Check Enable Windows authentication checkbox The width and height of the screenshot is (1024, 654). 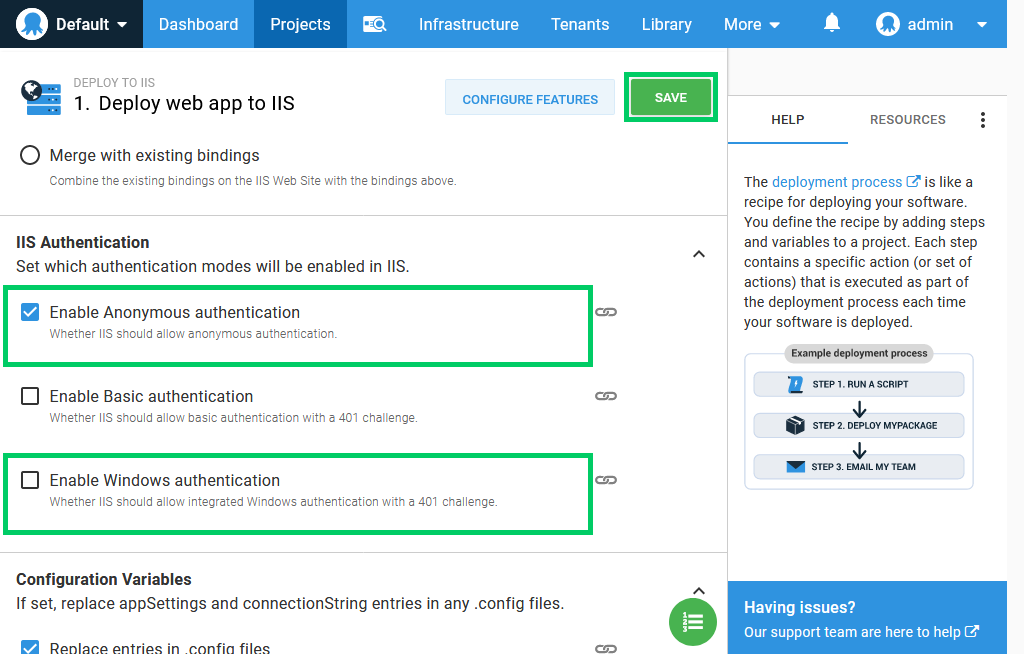coord(30,480)
